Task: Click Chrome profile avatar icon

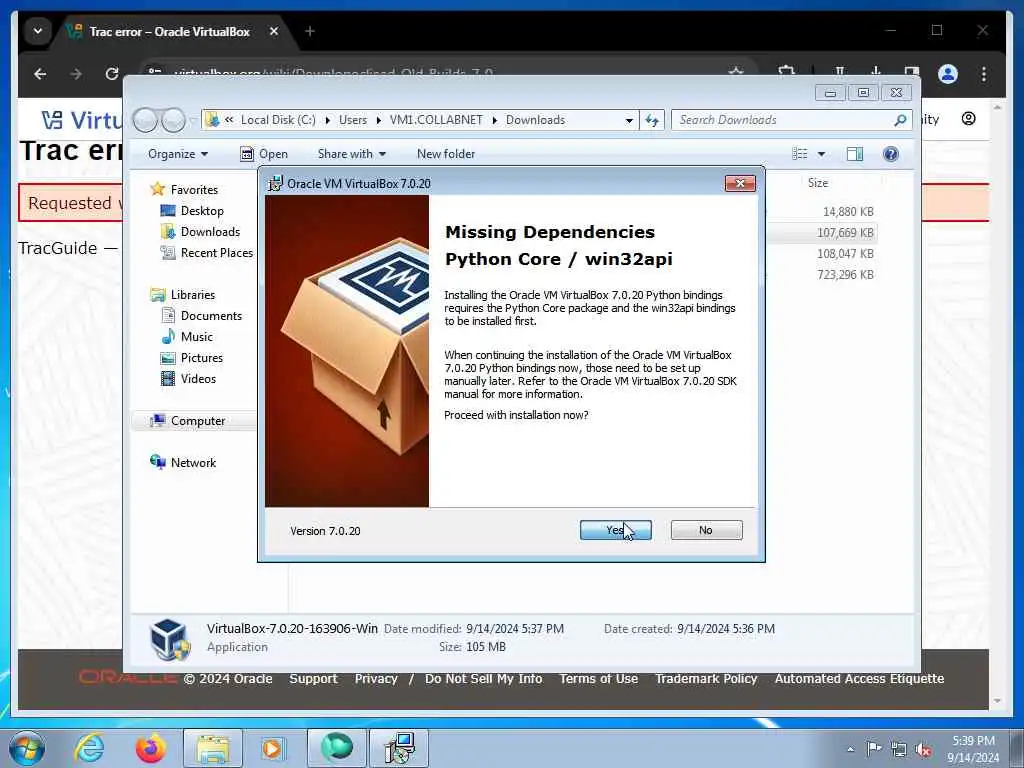Action: click(x=948, y=74)
